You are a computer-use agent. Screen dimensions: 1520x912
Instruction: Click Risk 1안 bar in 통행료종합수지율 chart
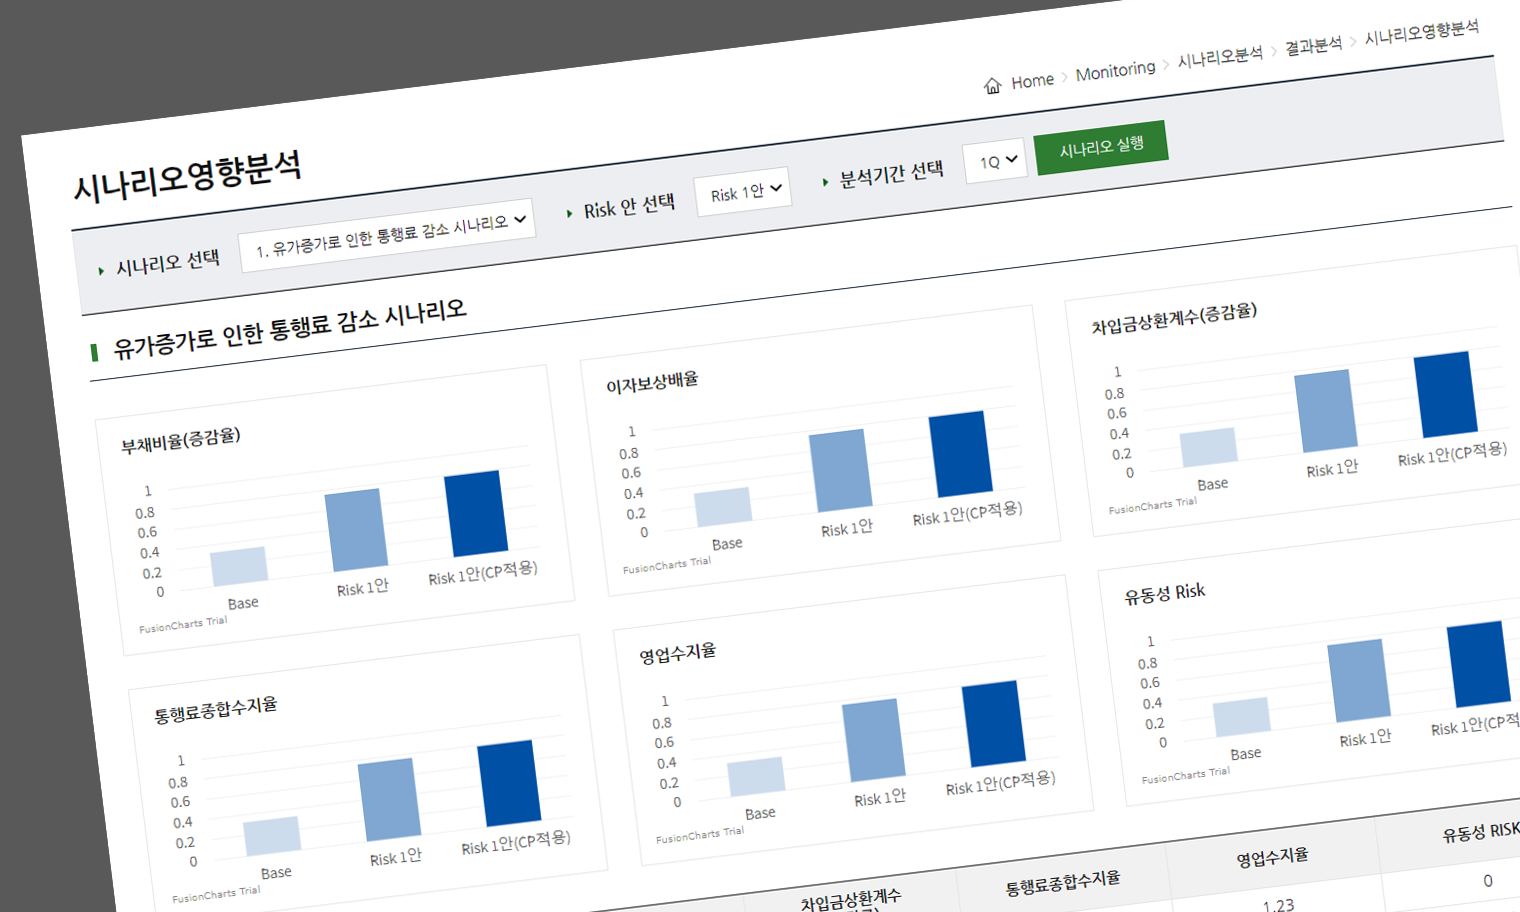(389, 799)
